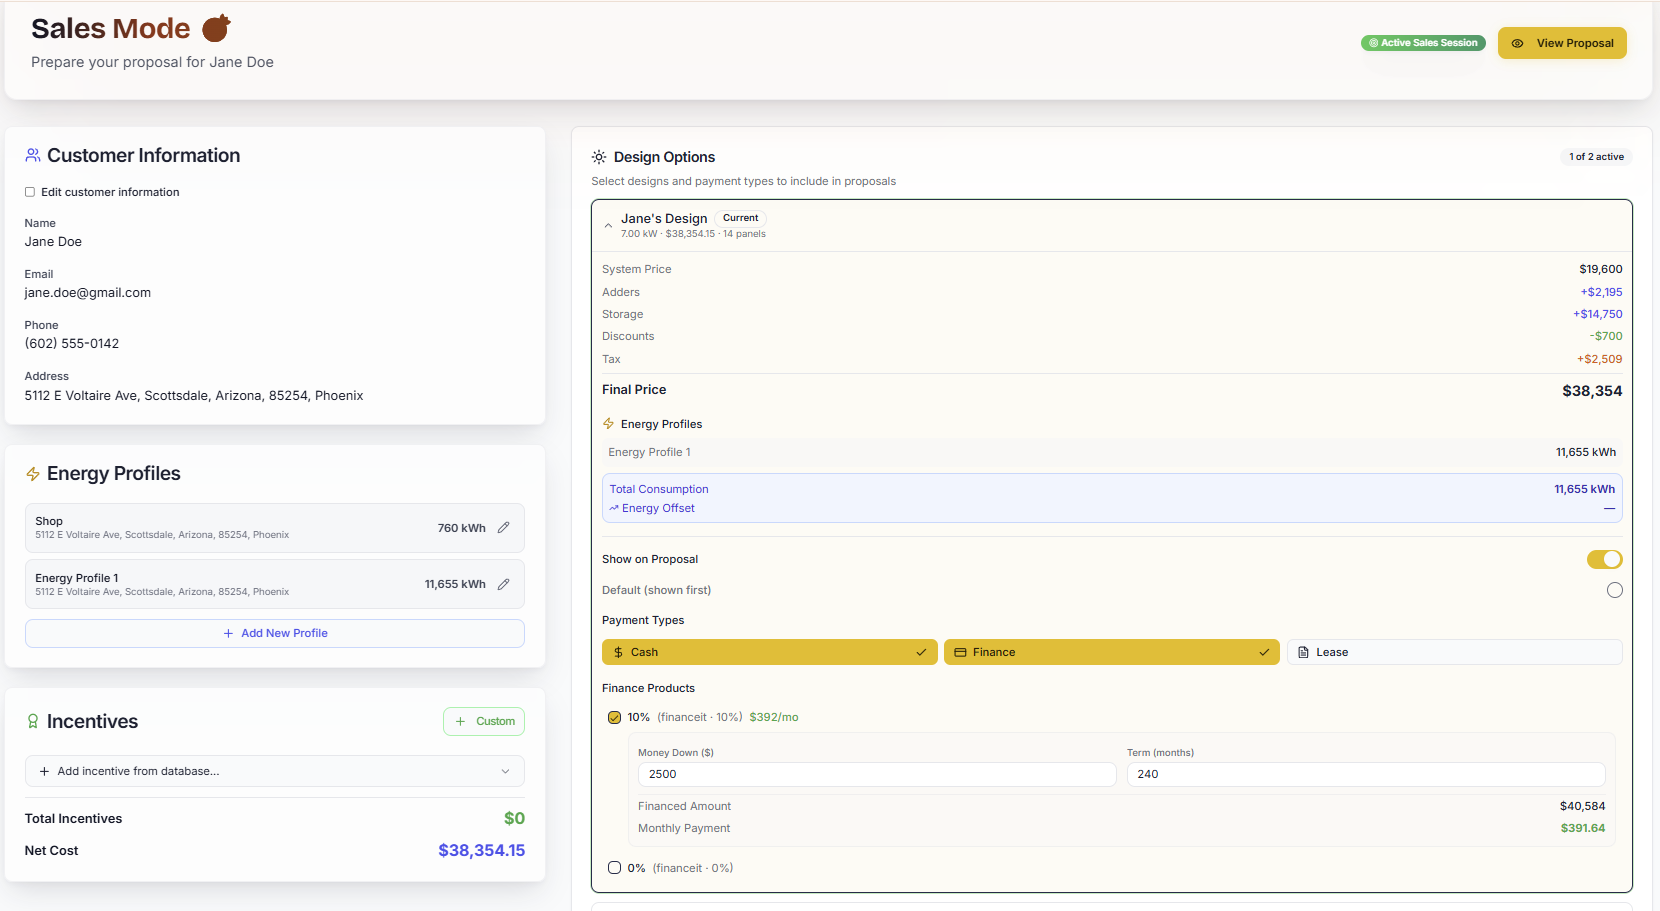The height and width of the screenshot is (911, 1660).
Task: Select the Shop energy profile row
Action: click(275, 528)
